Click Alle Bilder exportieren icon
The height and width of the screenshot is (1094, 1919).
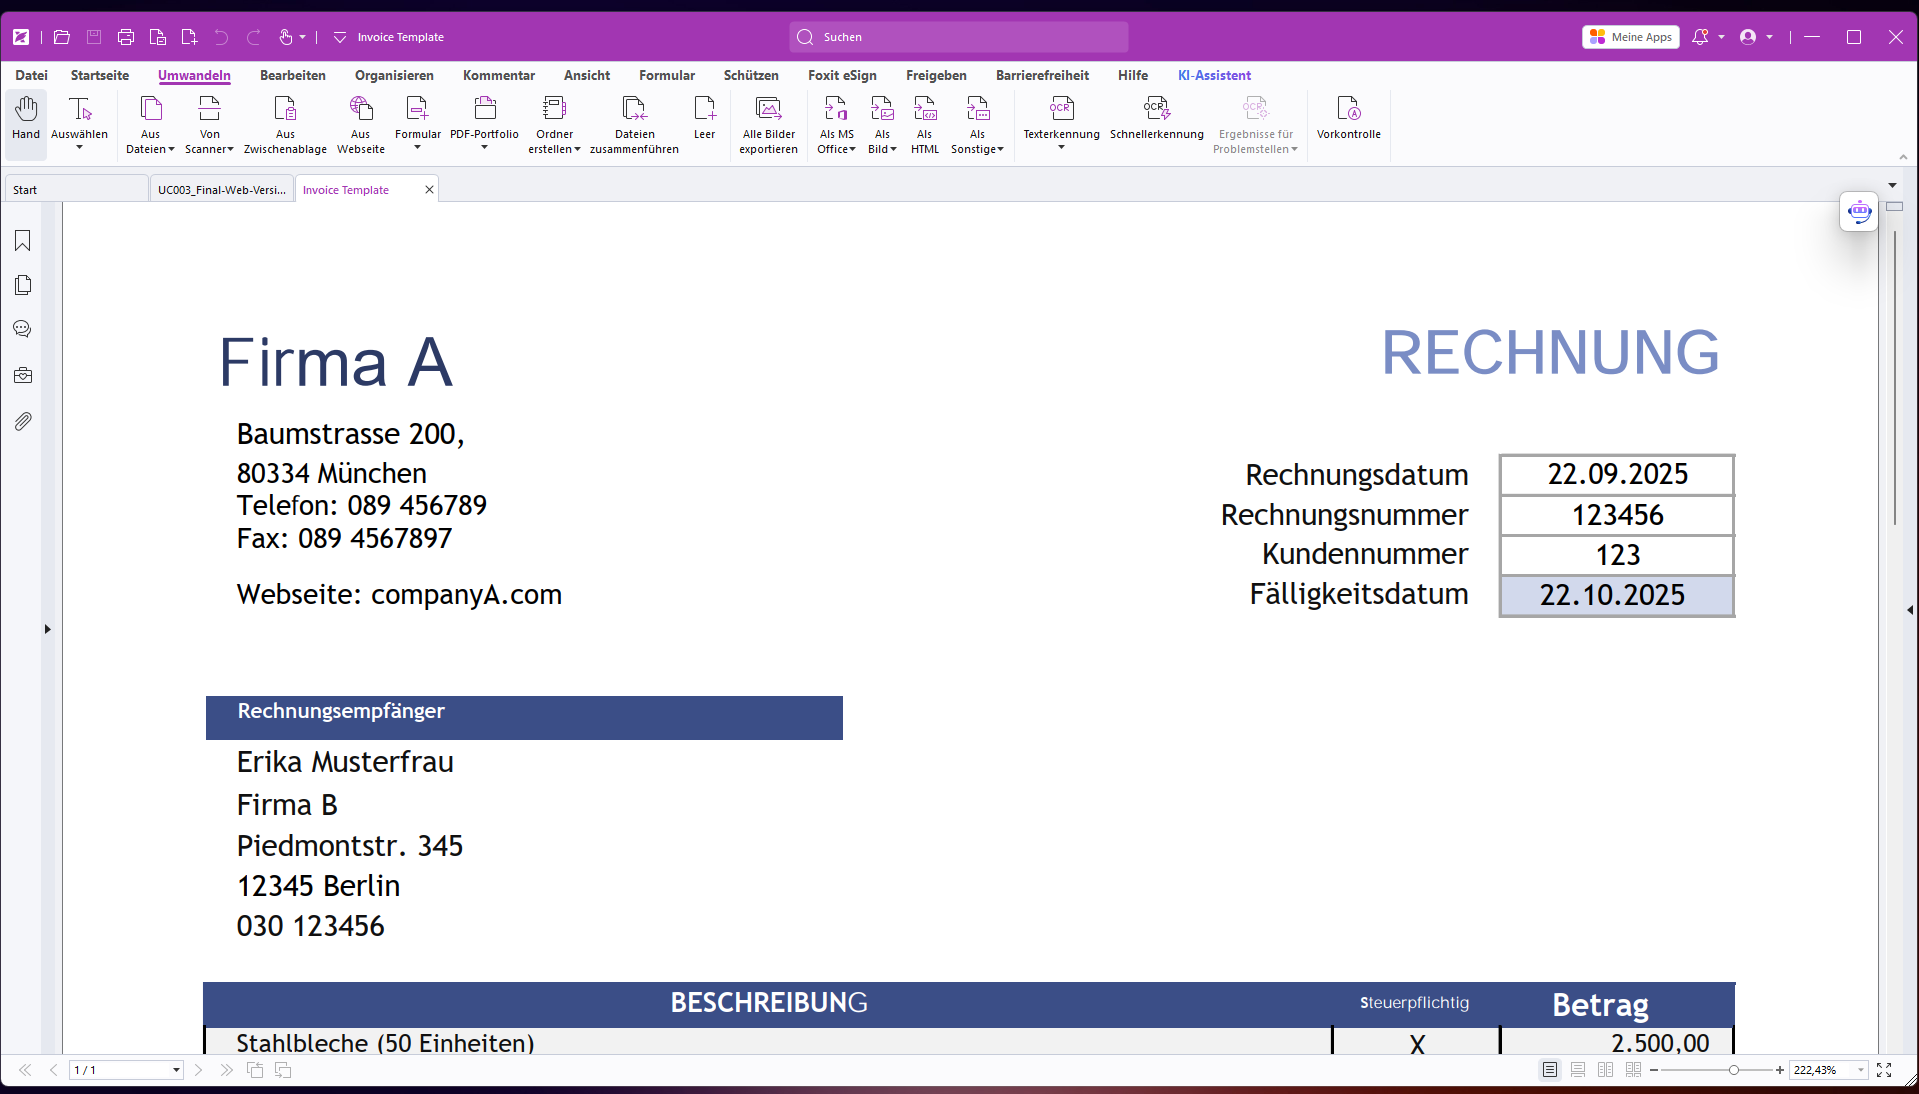pyautogui.click(x=768, y=110)
